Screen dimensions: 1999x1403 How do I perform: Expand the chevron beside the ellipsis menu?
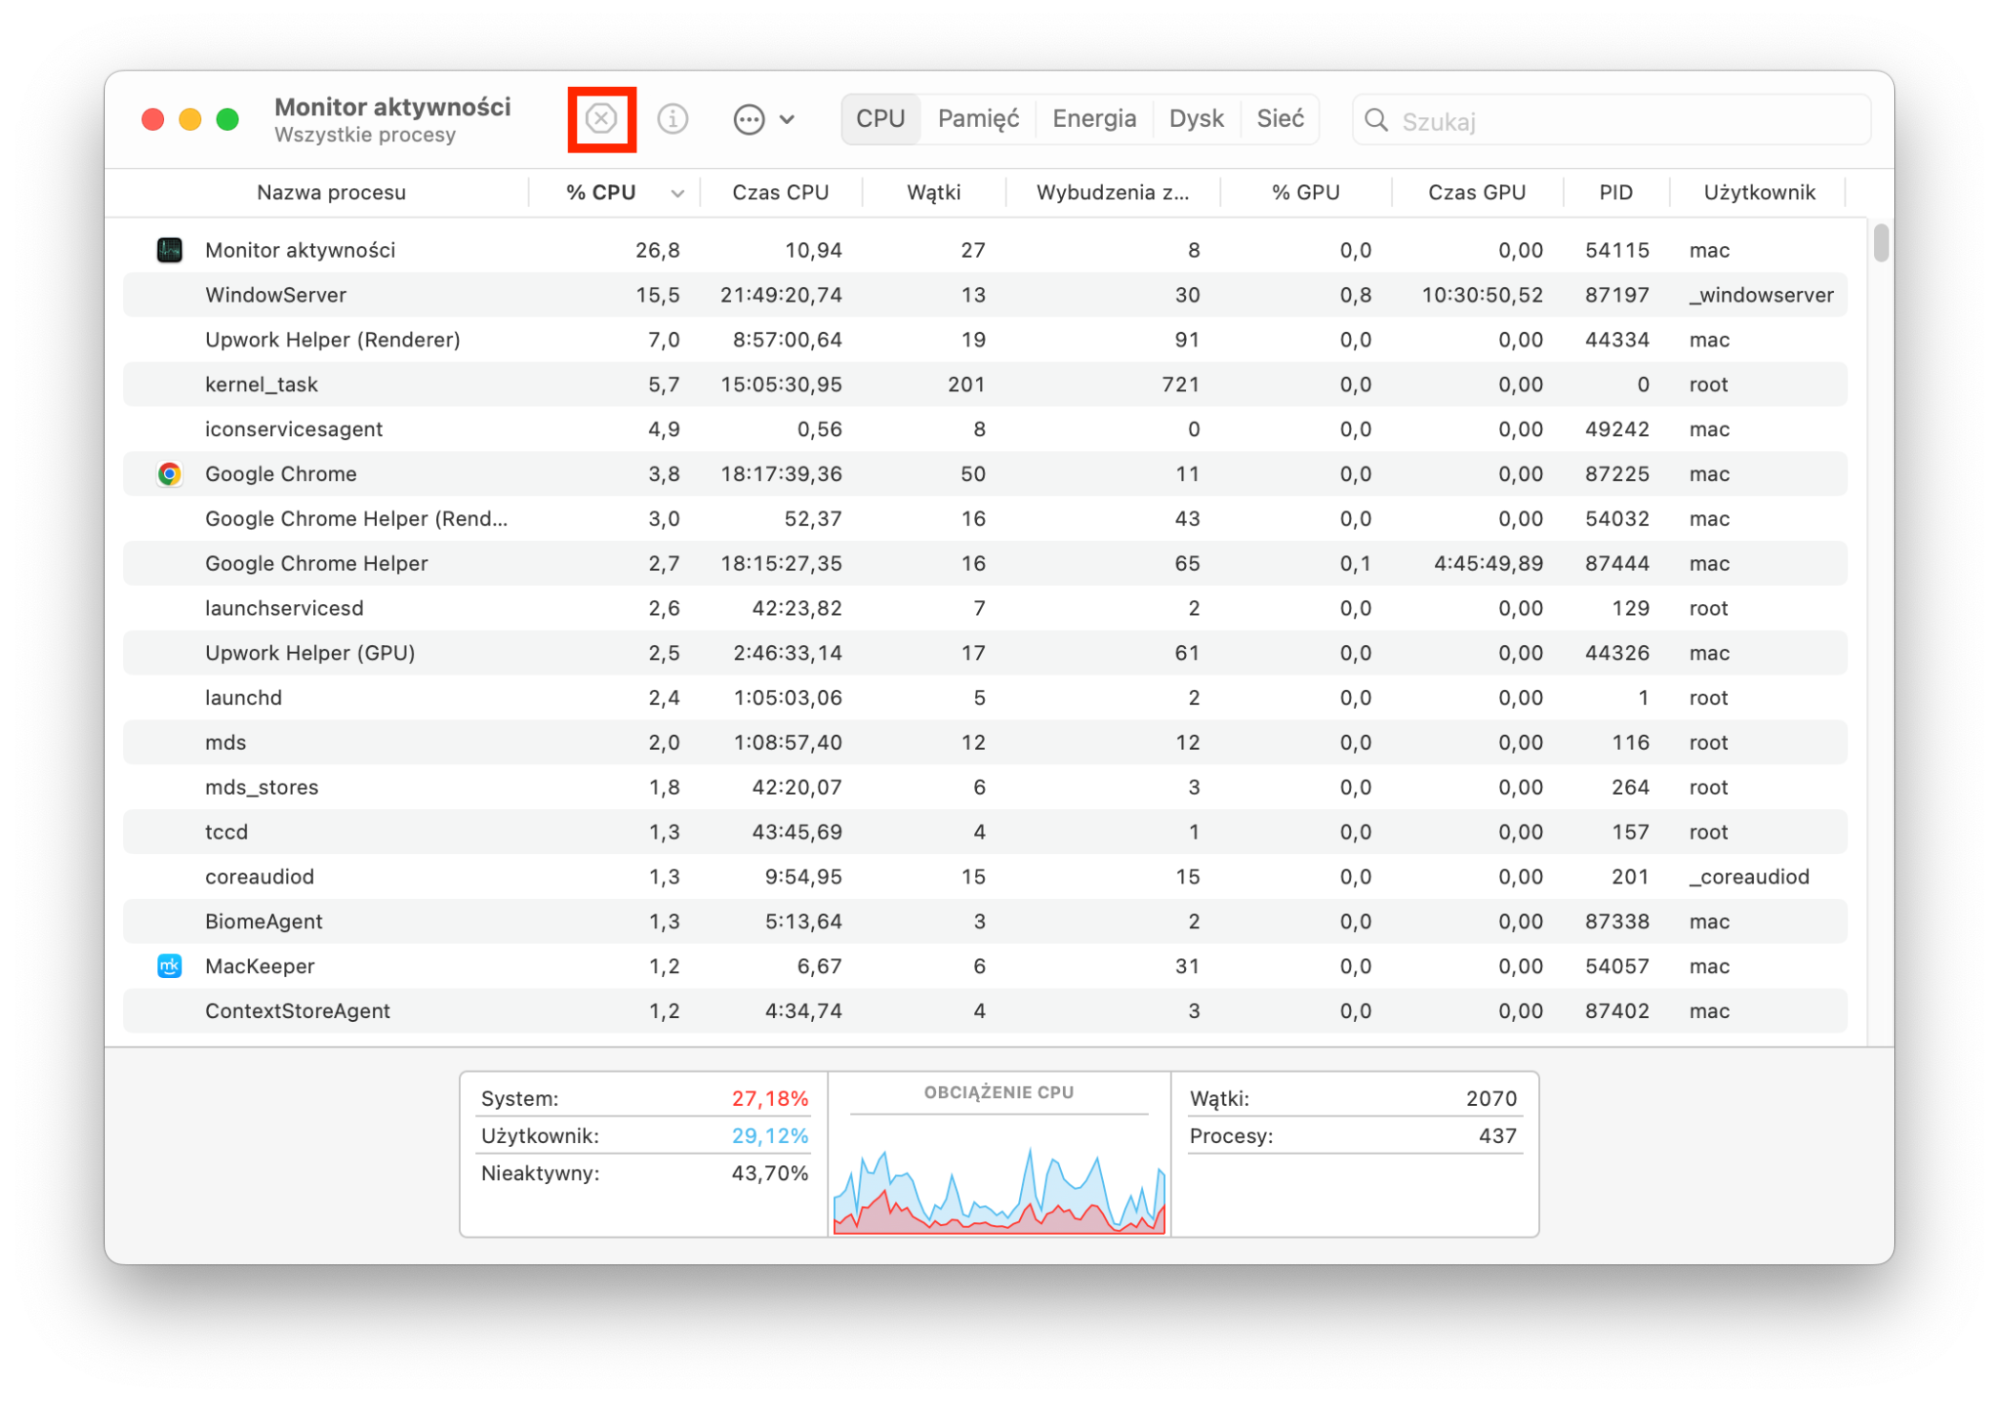[787, 120]
